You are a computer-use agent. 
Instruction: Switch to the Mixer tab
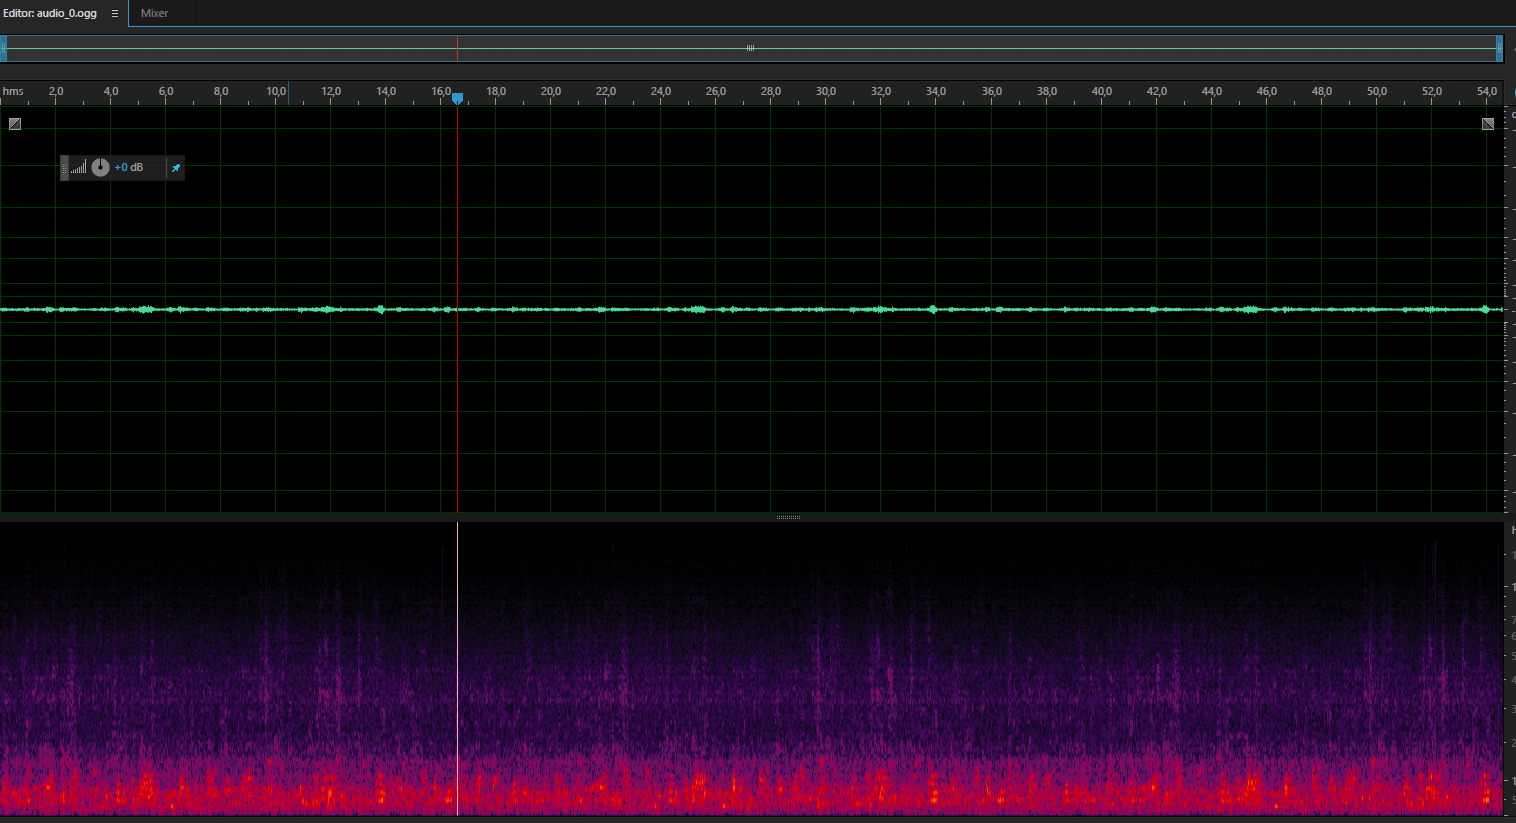tap(154, 14)
